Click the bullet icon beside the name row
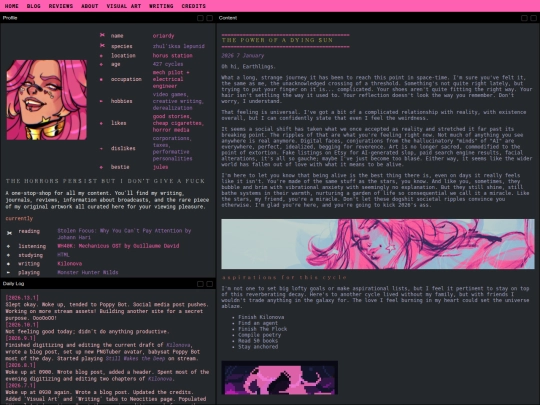The height and width of the screenshot is (405, 540). pyautogui.click(x=102, y=35)
